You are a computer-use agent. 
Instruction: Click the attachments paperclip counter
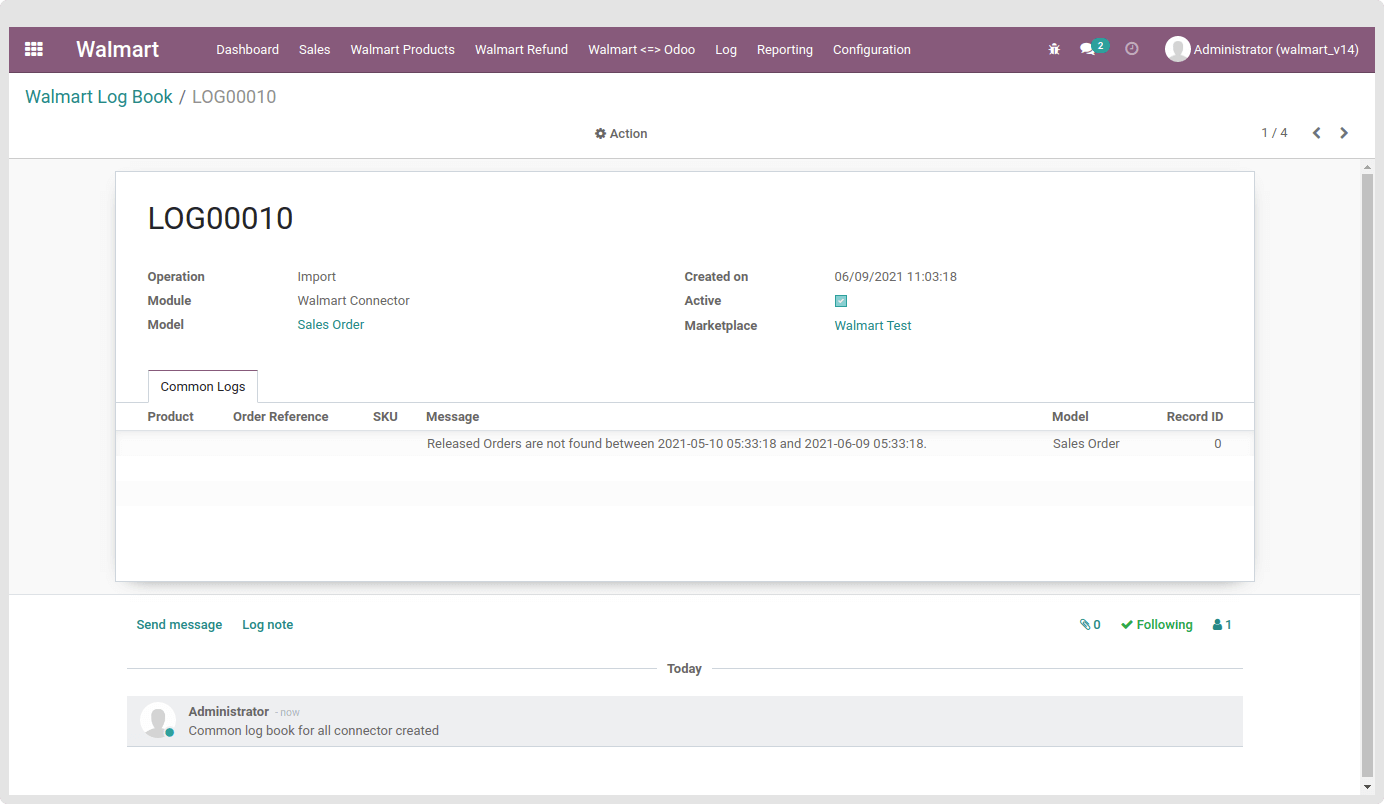pyautogui.click(x=1090, y=625)
